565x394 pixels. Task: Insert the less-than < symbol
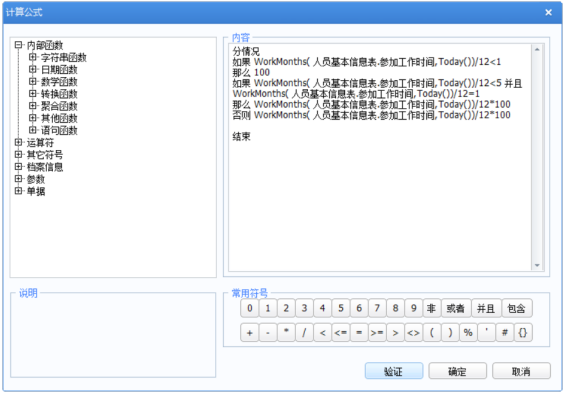(x=322, y=332)
